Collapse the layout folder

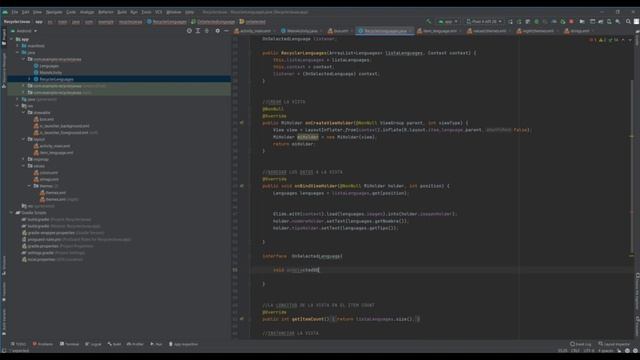(x=24, y=139)
